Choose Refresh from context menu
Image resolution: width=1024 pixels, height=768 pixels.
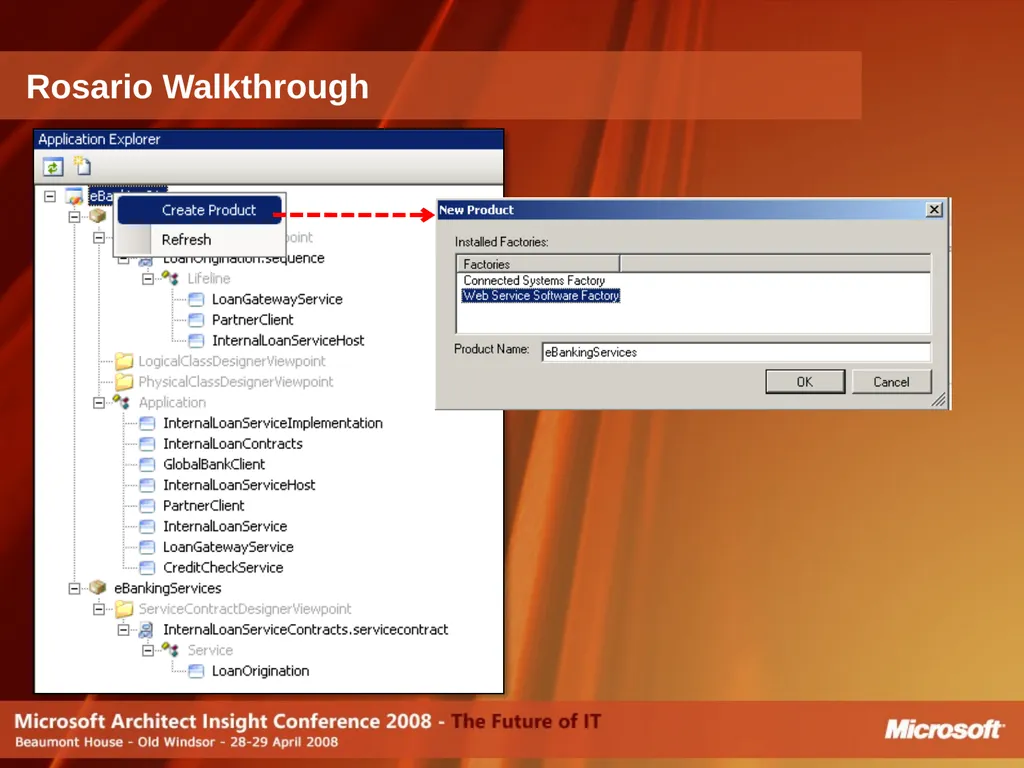[x=200, y=240]
